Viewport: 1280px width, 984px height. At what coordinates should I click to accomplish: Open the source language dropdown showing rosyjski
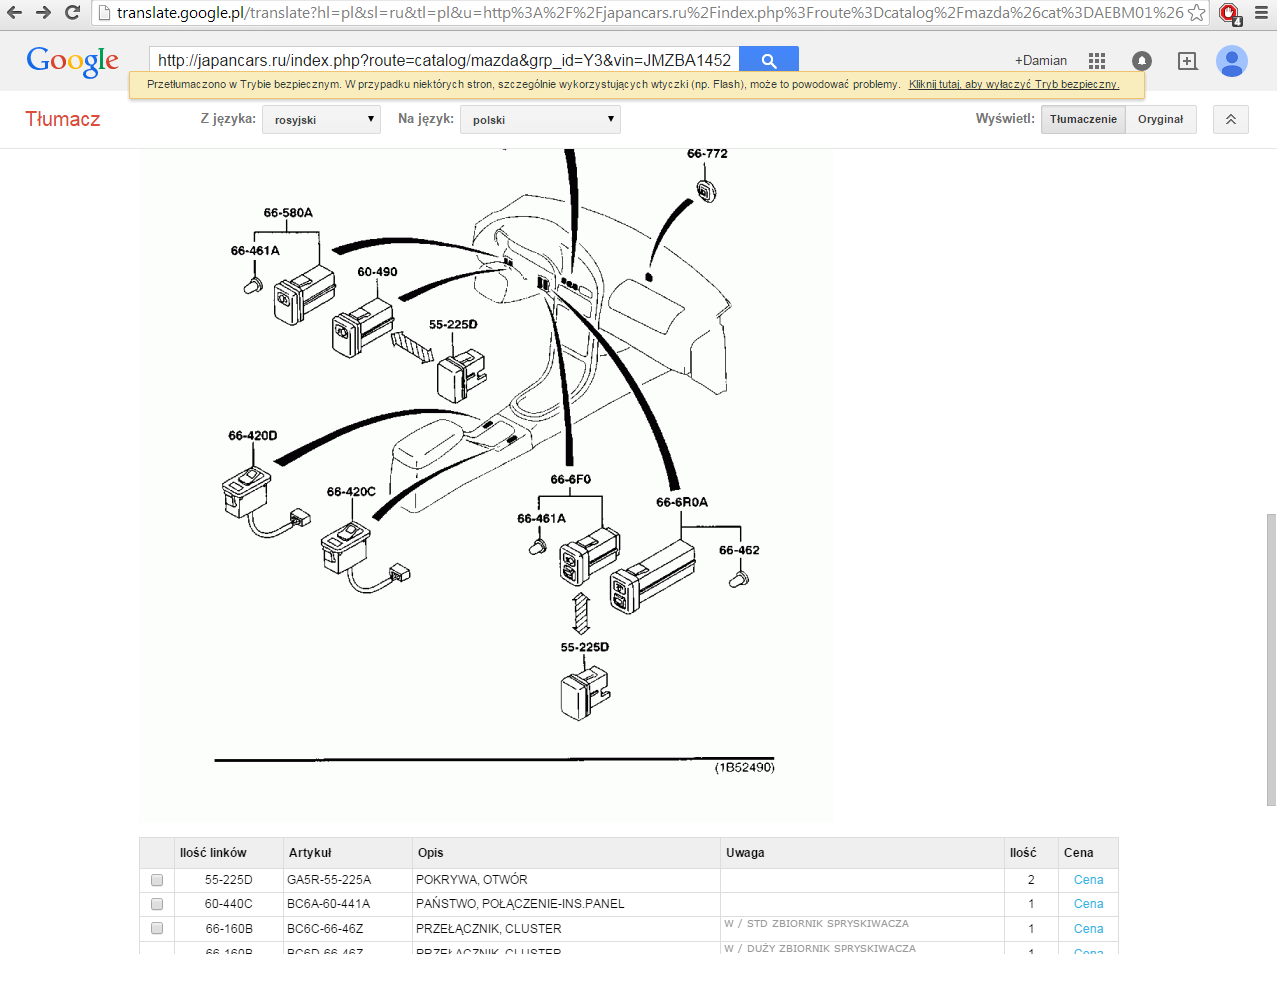321,120
